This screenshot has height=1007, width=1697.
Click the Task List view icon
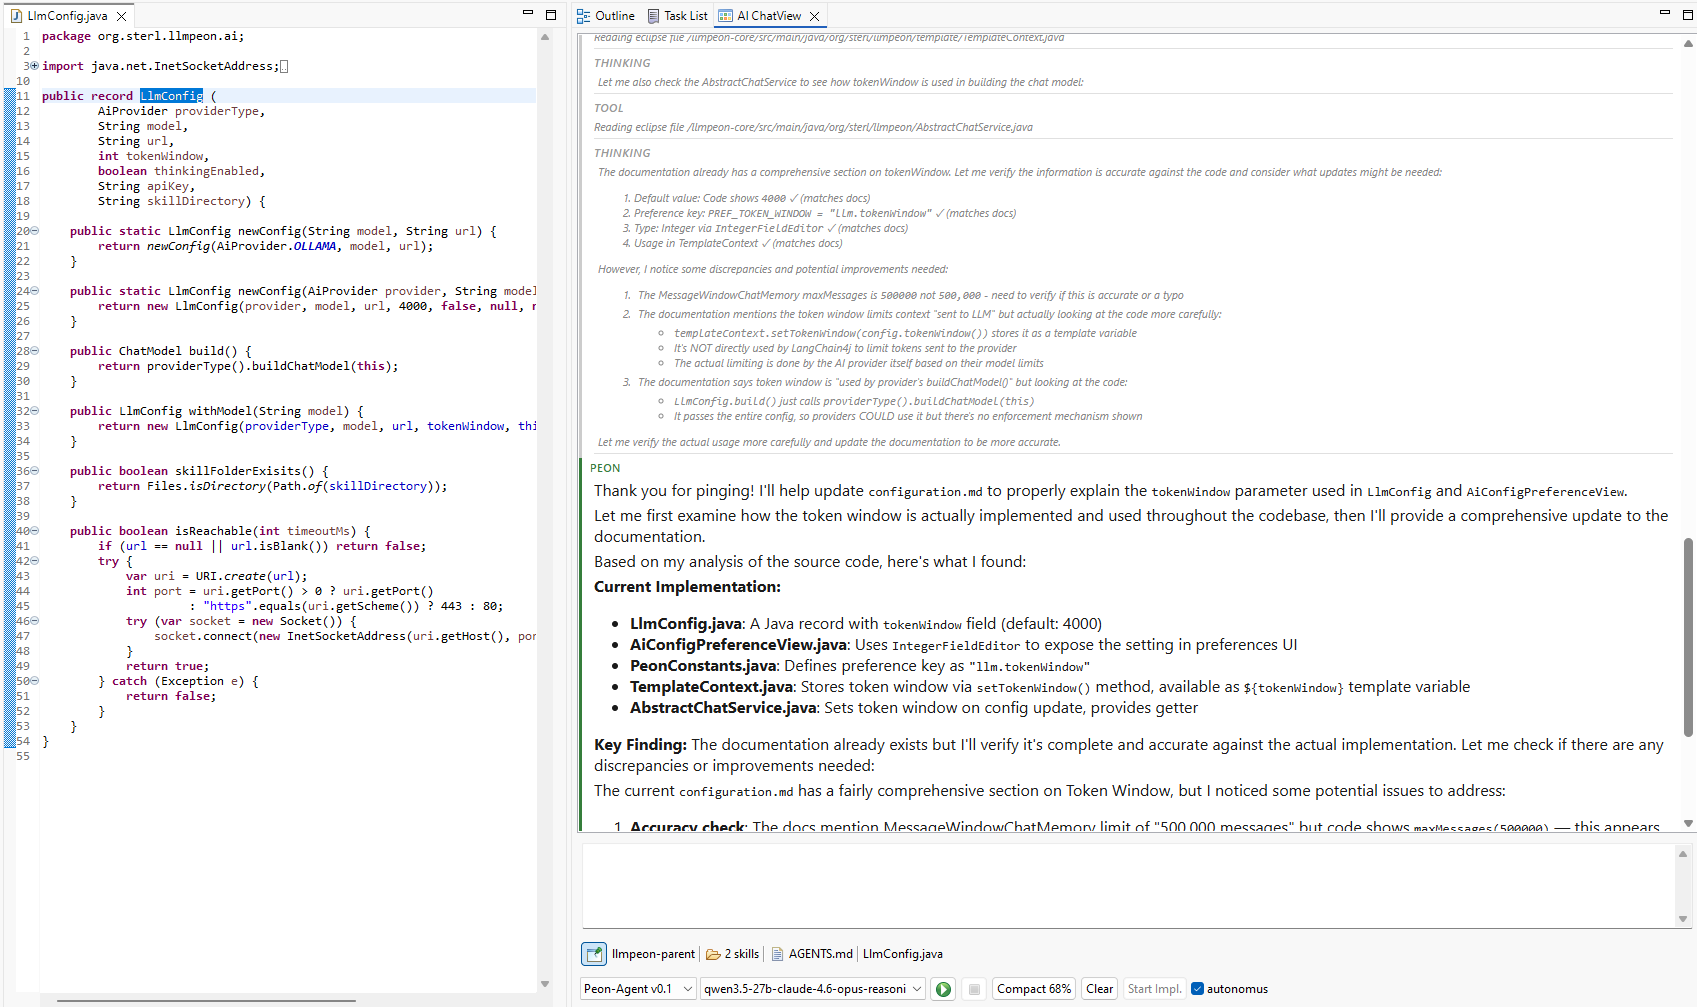point(653,16)
